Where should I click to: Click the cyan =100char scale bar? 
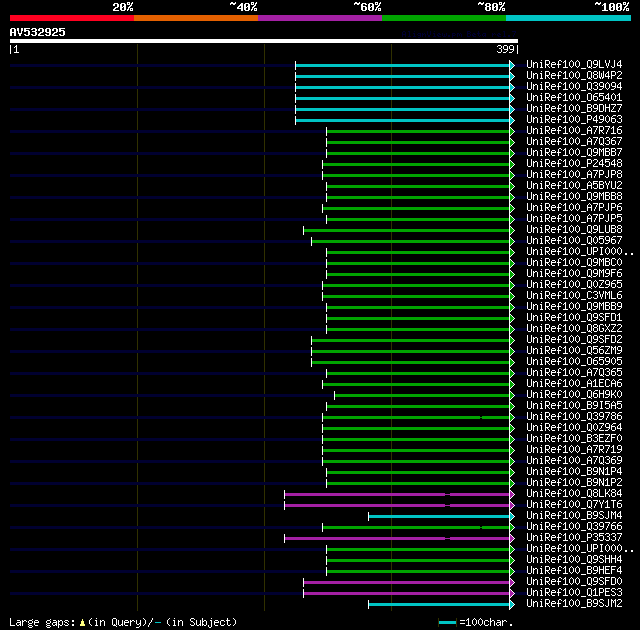pyautogui.click(x=447, y=623)
